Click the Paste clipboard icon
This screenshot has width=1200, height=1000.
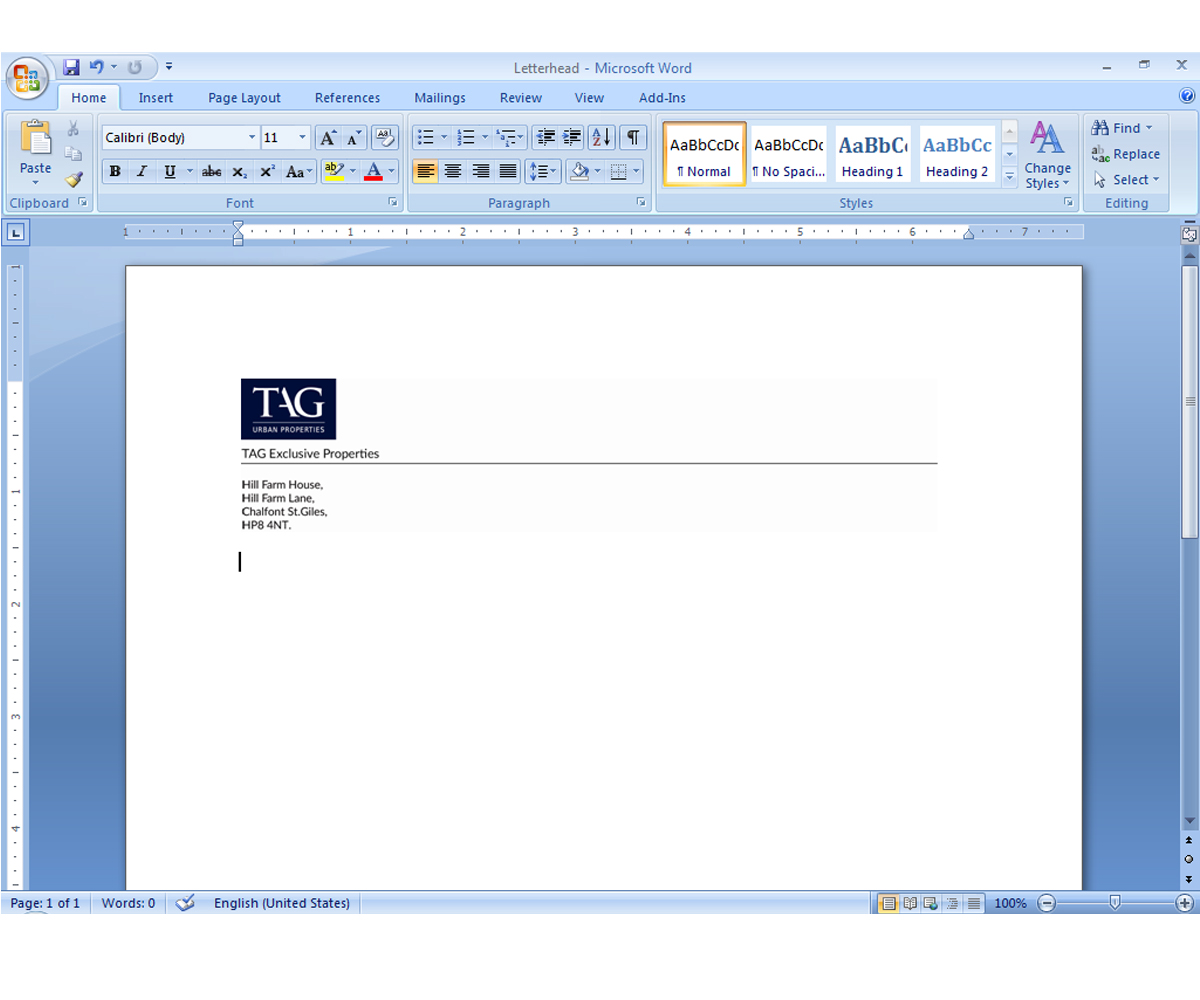(x=36, y=139)
